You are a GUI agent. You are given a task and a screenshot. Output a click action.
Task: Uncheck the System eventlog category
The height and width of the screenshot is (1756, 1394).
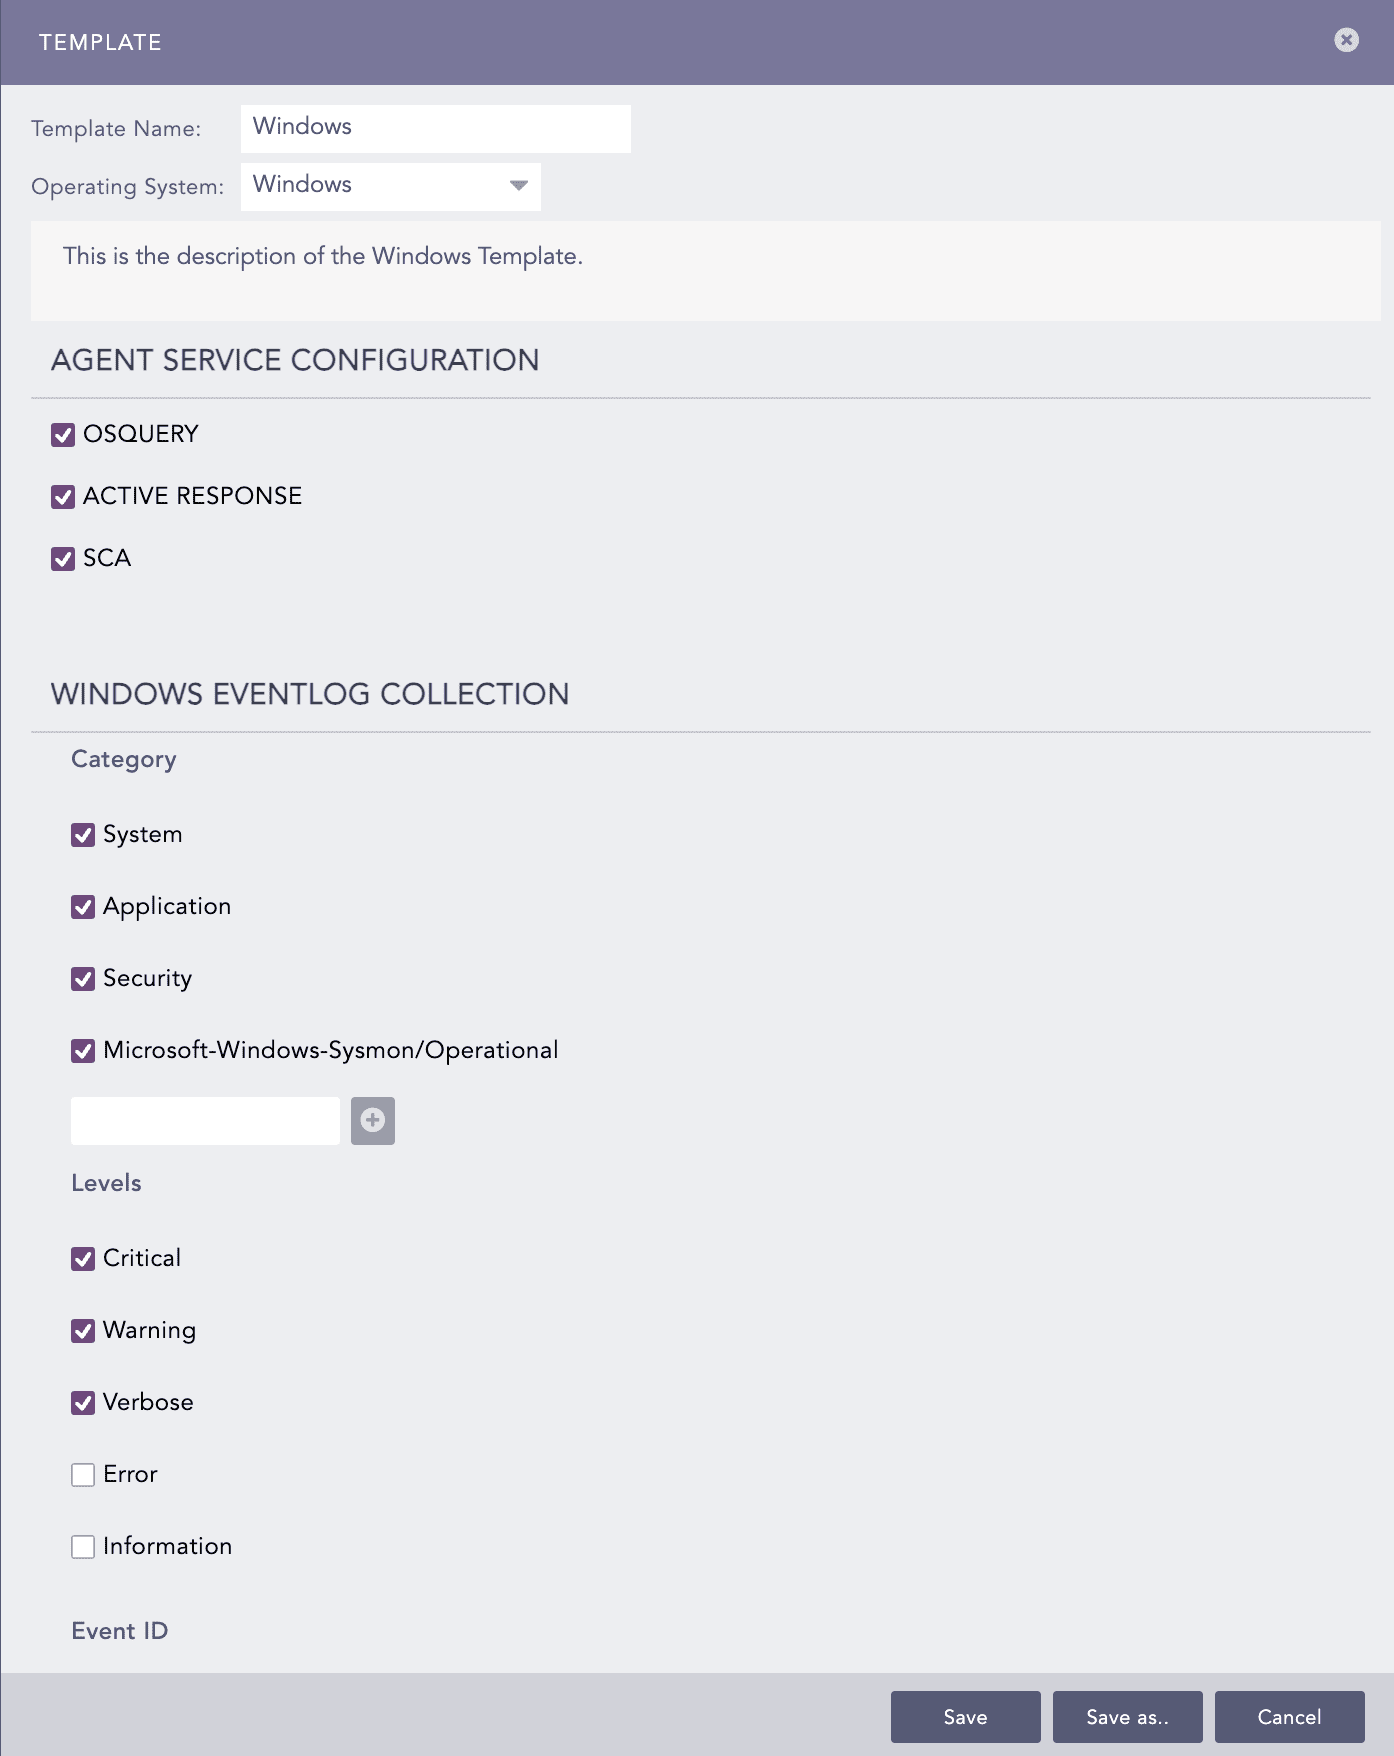pos(83,835)
